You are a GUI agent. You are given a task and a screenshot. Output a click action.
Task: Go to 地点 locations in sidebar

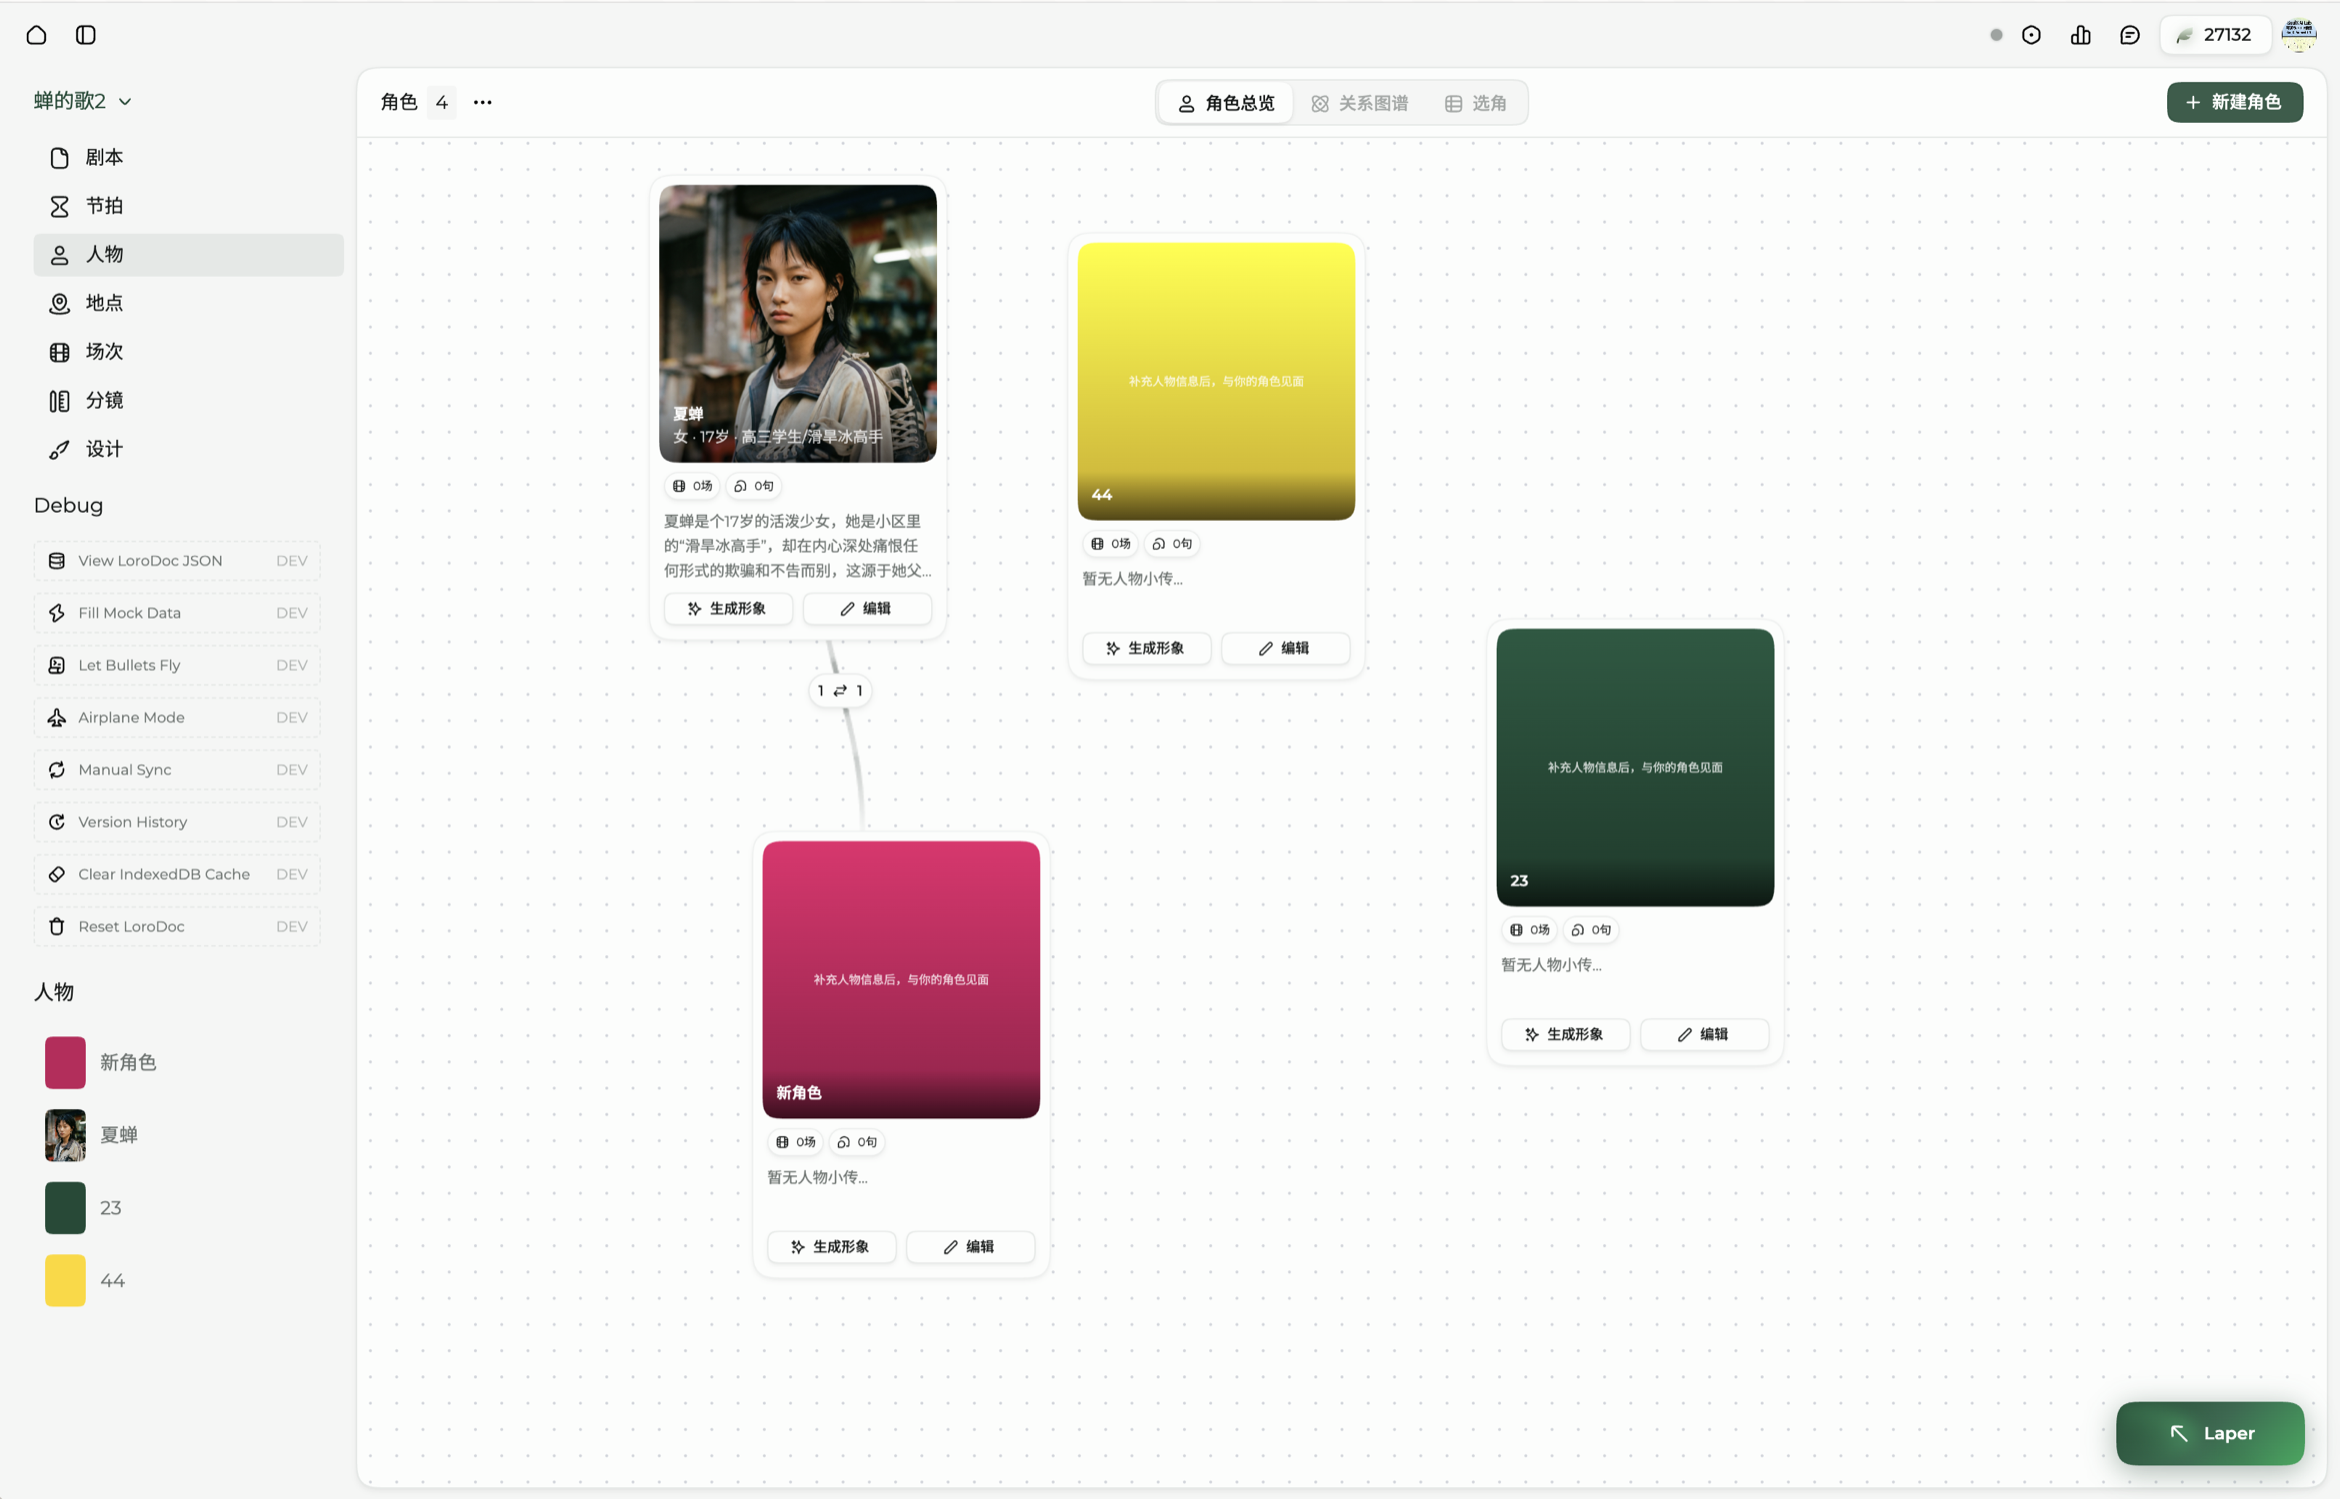(104, 303)
